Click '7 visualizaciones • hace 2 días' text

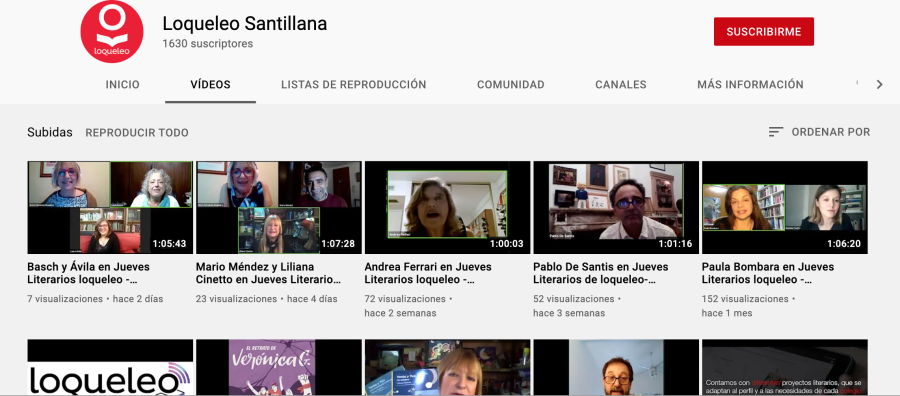[95, 299]
